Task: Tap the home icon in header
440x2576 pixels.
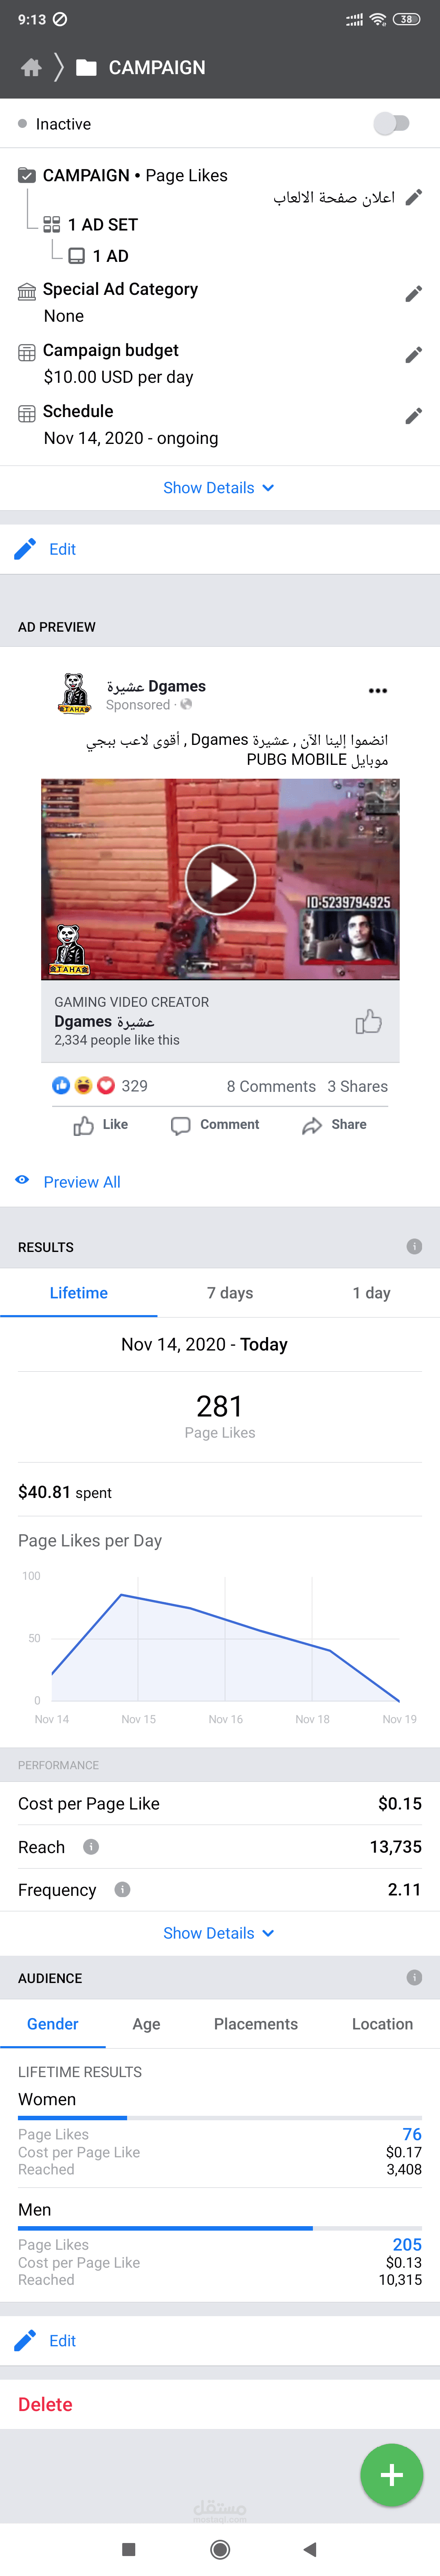Action: 31,68
